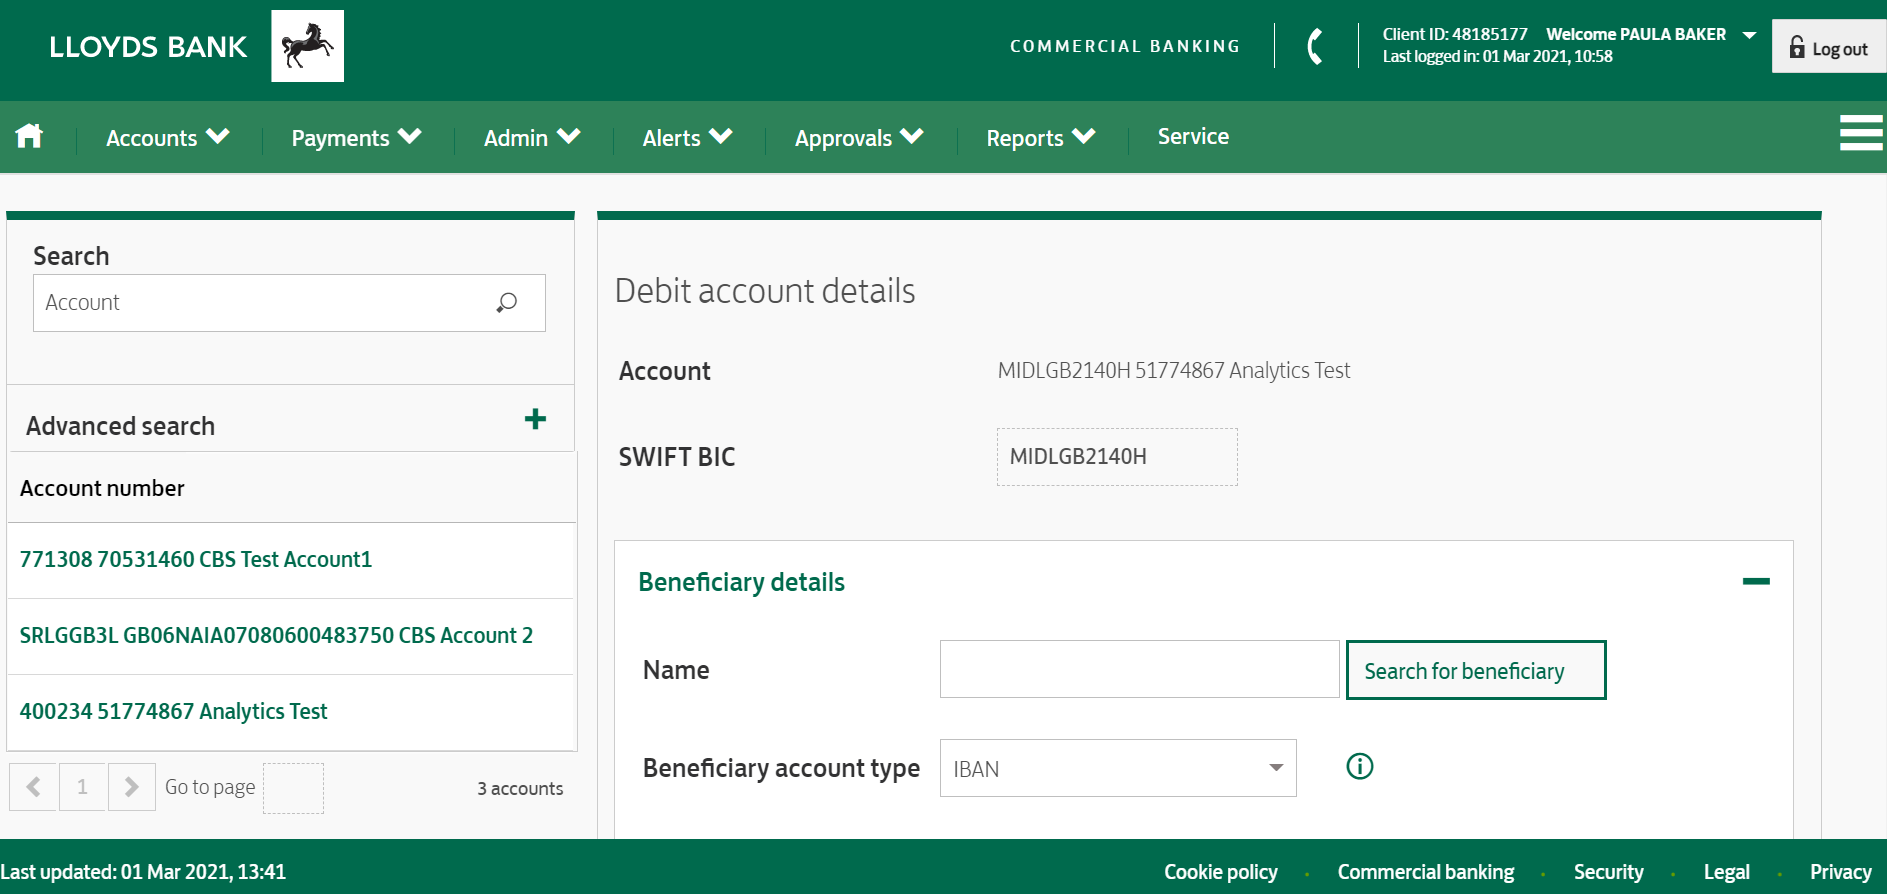This screenshot has height=894, width=1887.
Task: Open Cookie policy footer link
Action: (1221, 872)
